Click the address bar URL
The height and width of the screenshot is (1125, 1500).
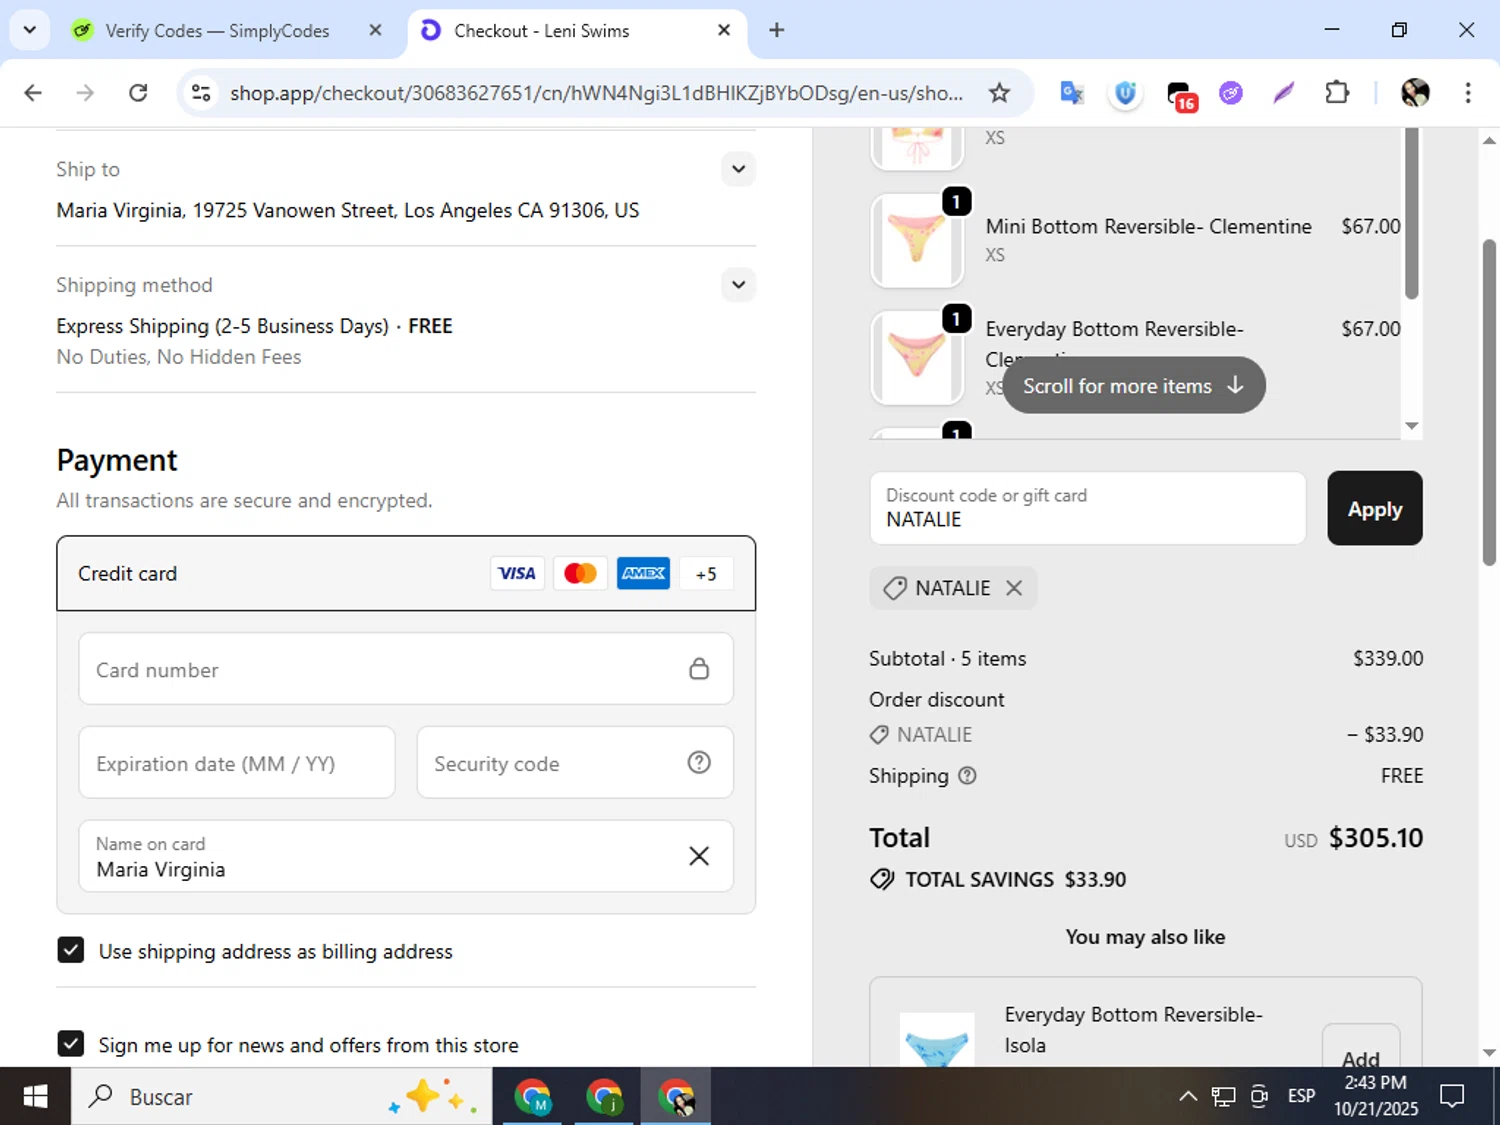596,93
